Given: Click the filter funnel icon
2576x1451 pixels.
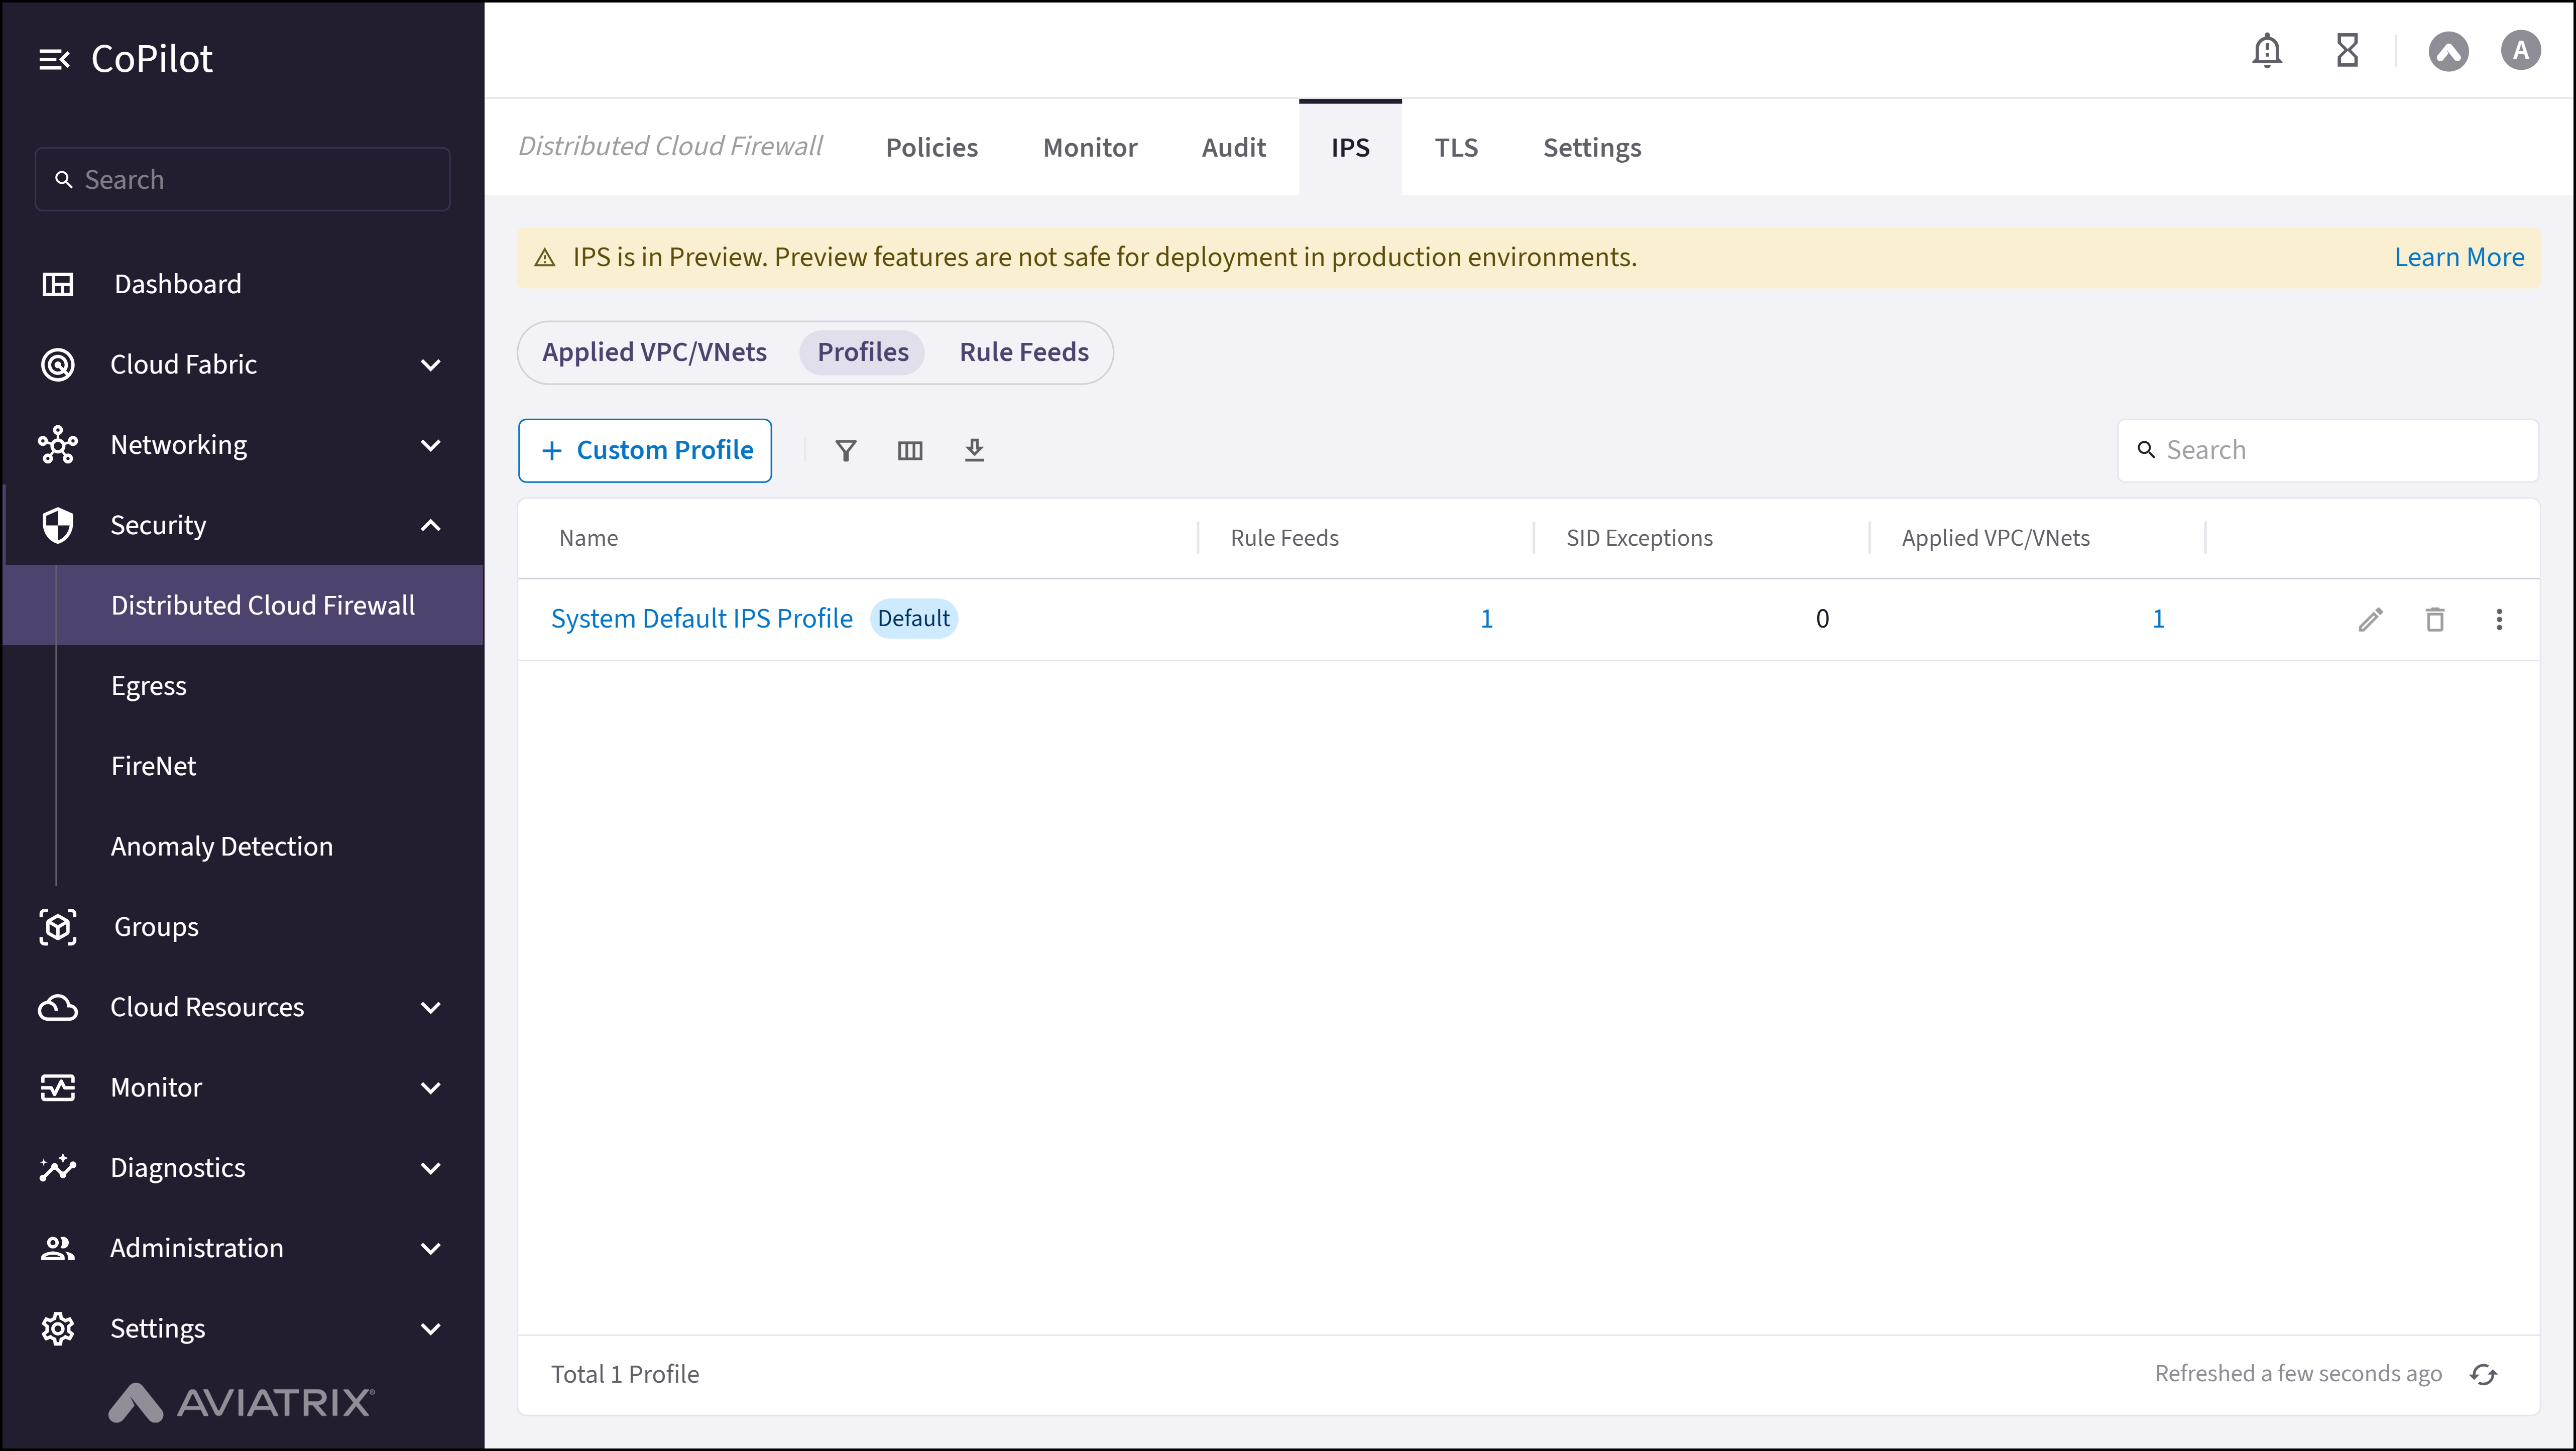Looking at the screenshot, I should coord(845,451).
